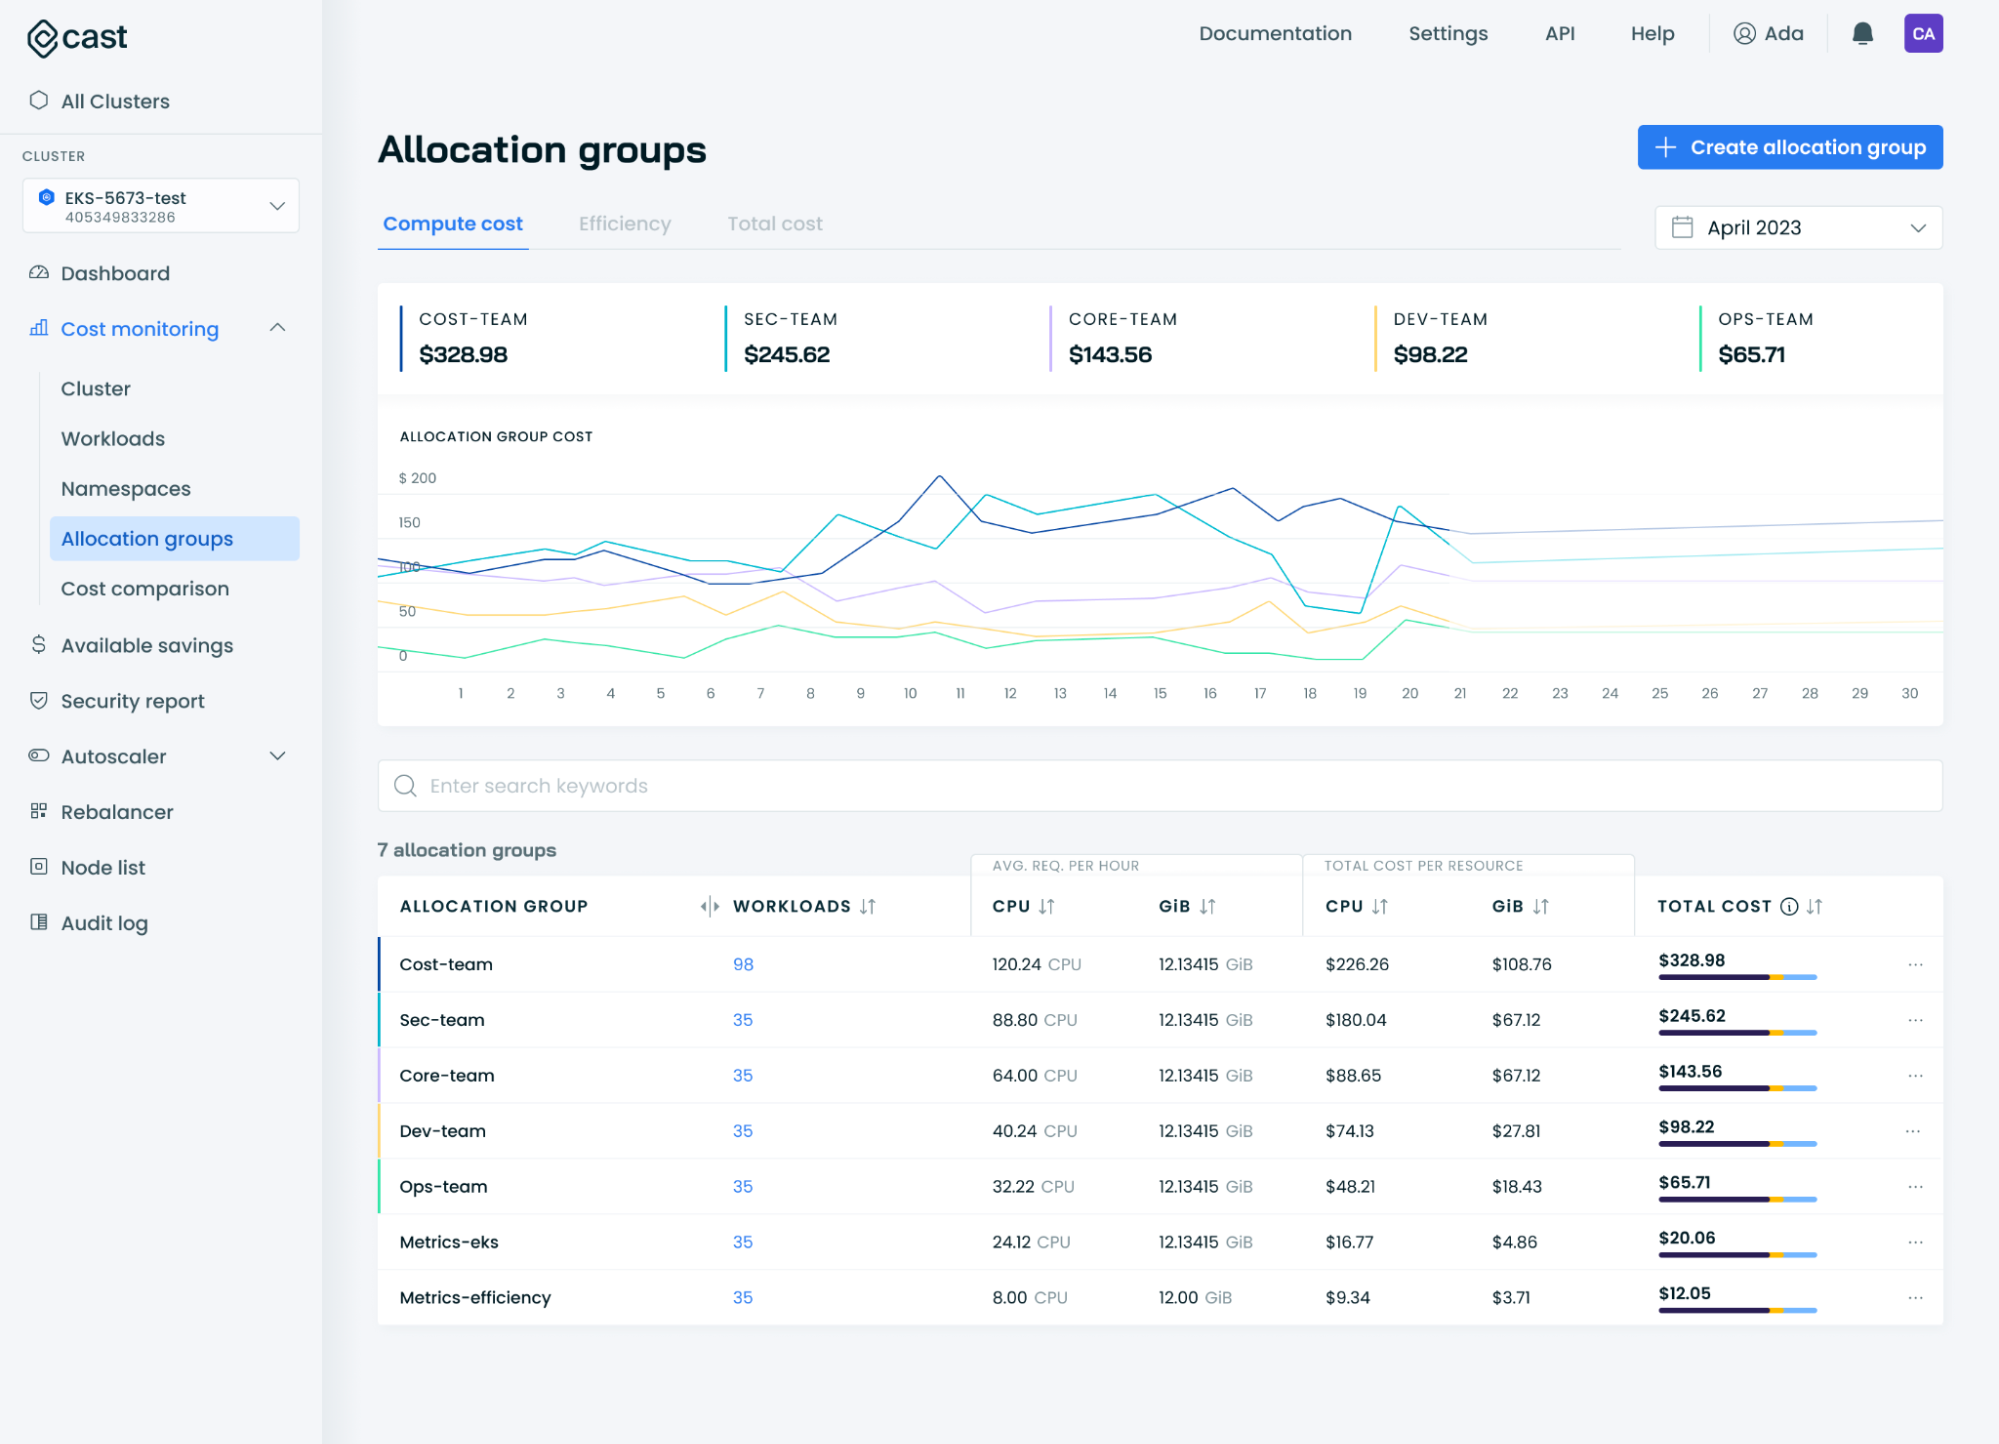Viewport: 1999px width, 1444px height.
Task: Open the Audit log icon
Action: [38, 922]
